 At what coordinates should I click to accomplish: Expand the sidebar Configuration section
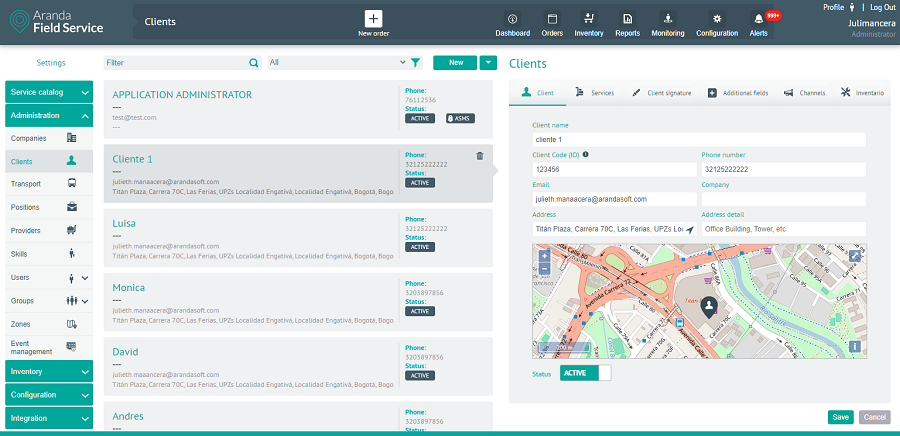pos(49,395)
